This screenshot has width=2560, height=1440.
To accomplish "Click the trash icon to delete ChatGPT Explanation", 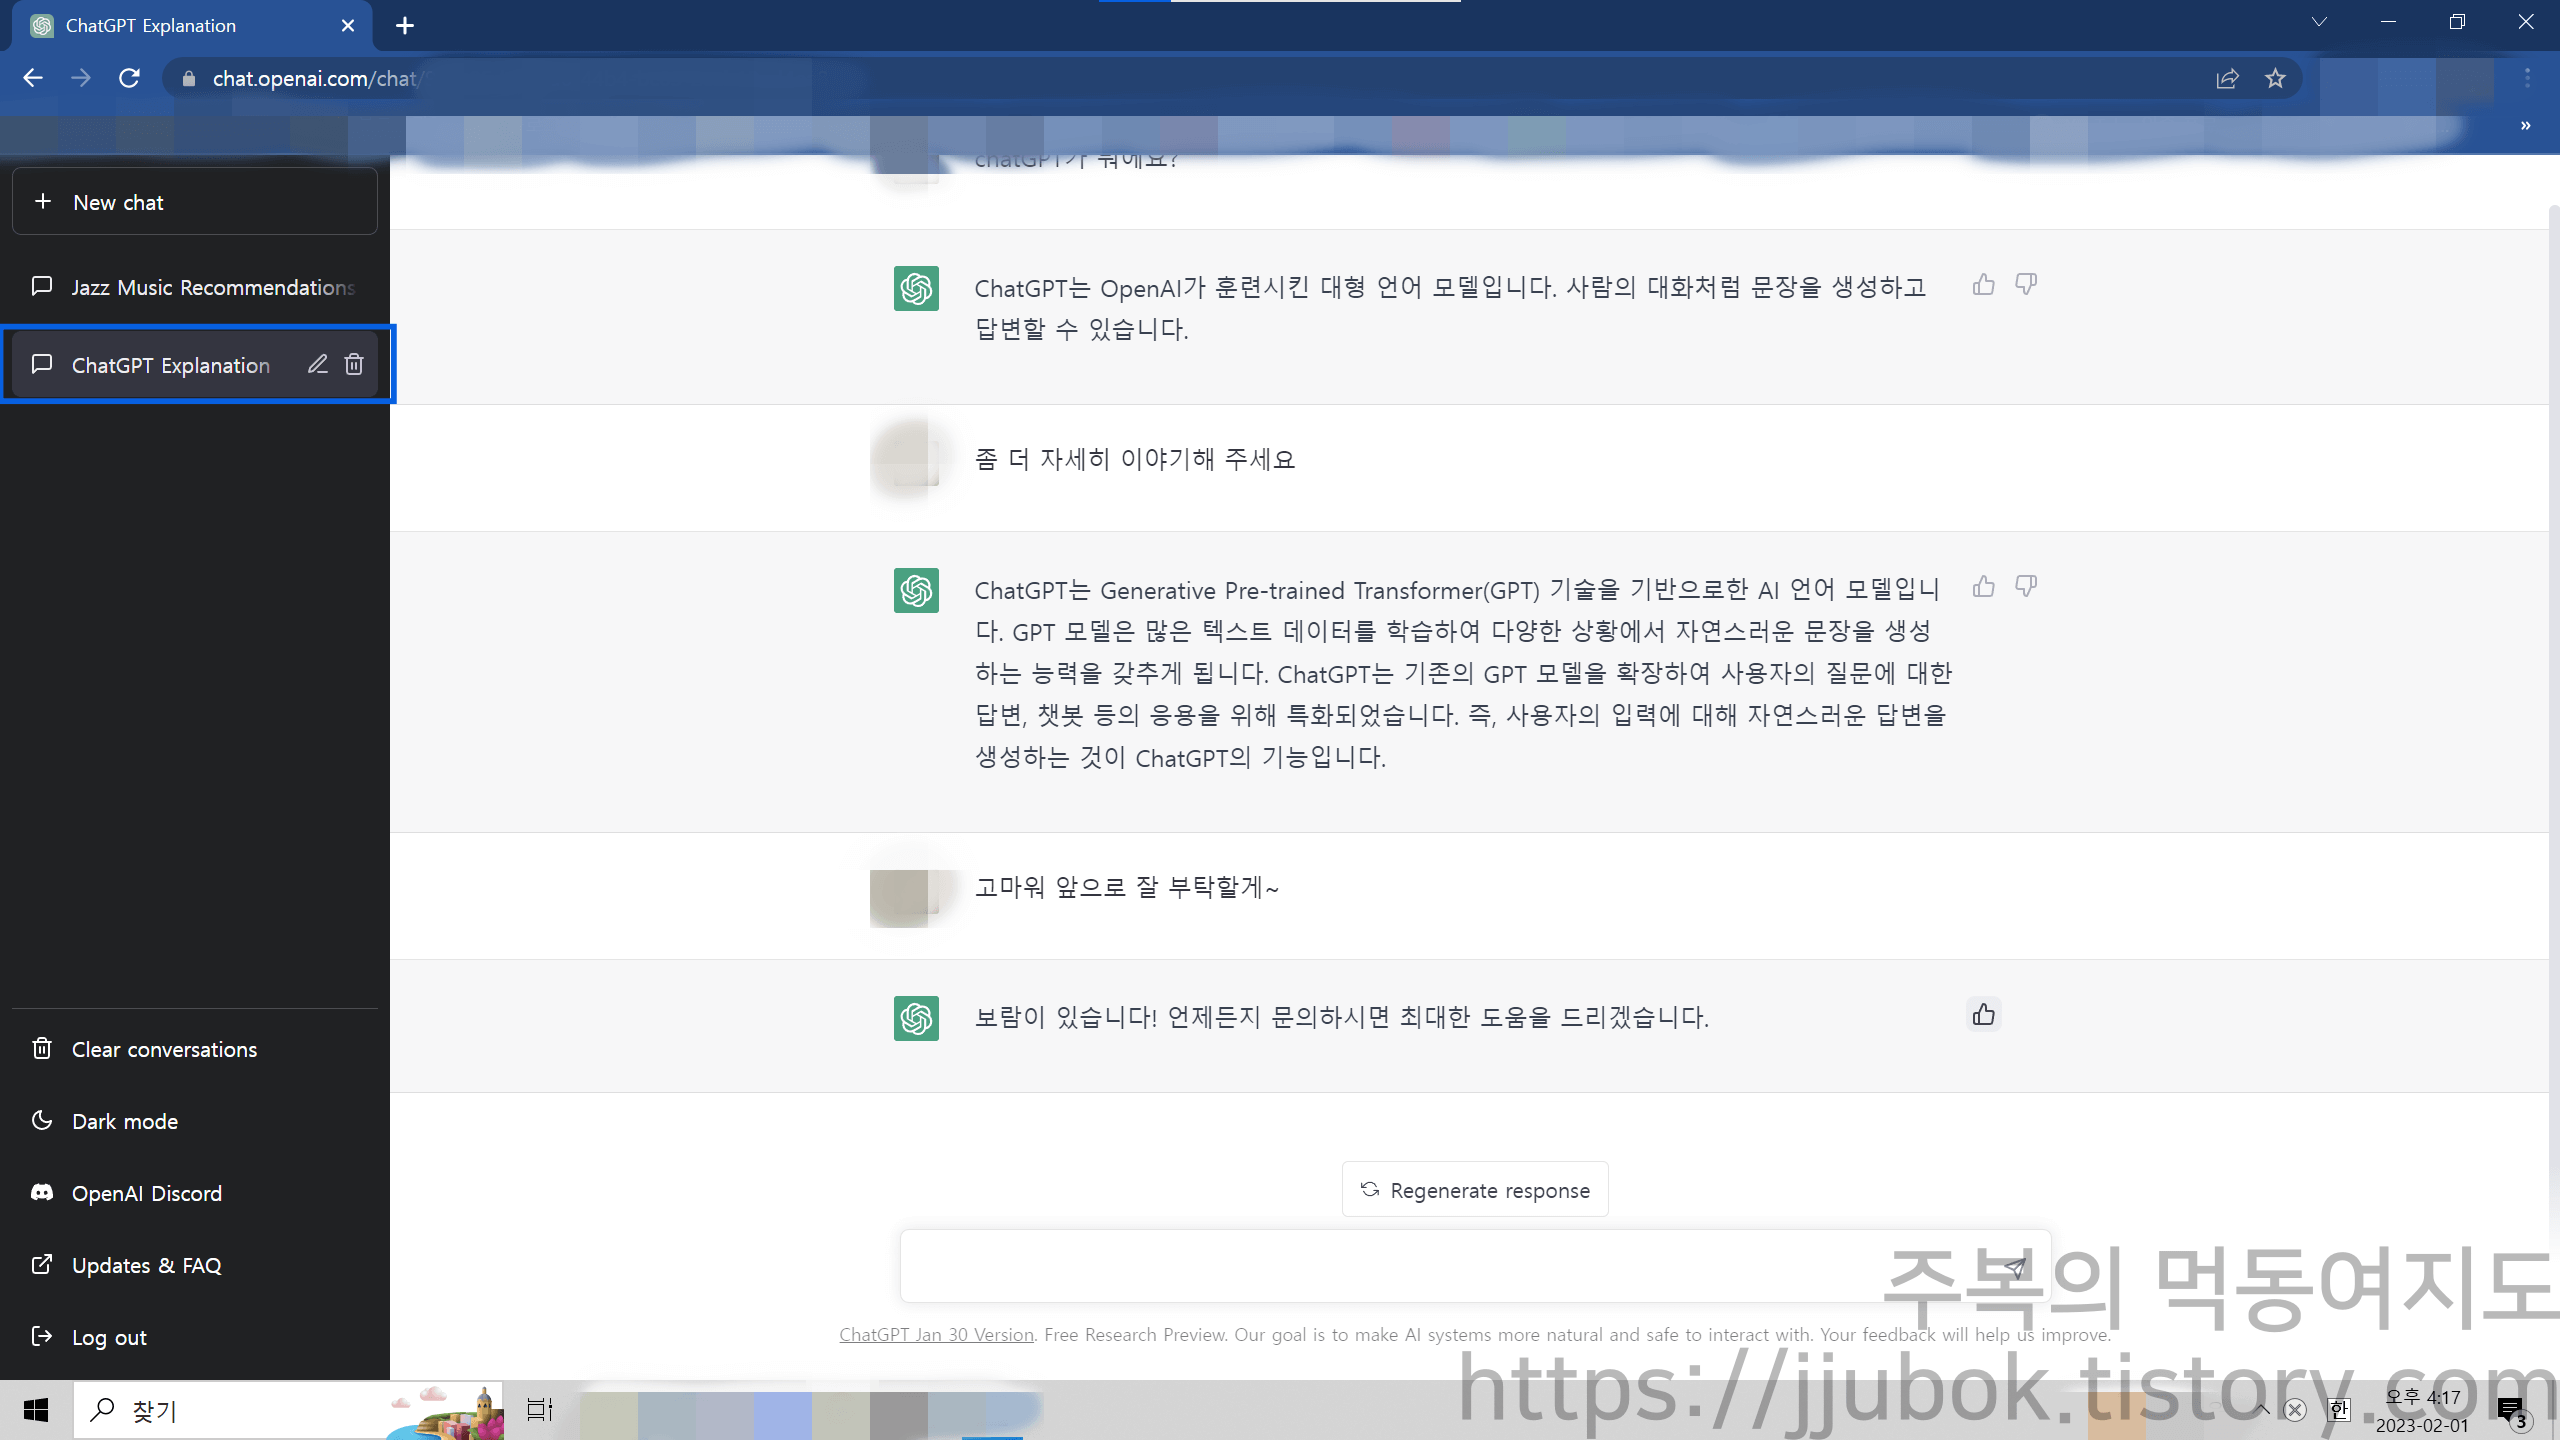I will pyautogui.click(x=354, y=364).
